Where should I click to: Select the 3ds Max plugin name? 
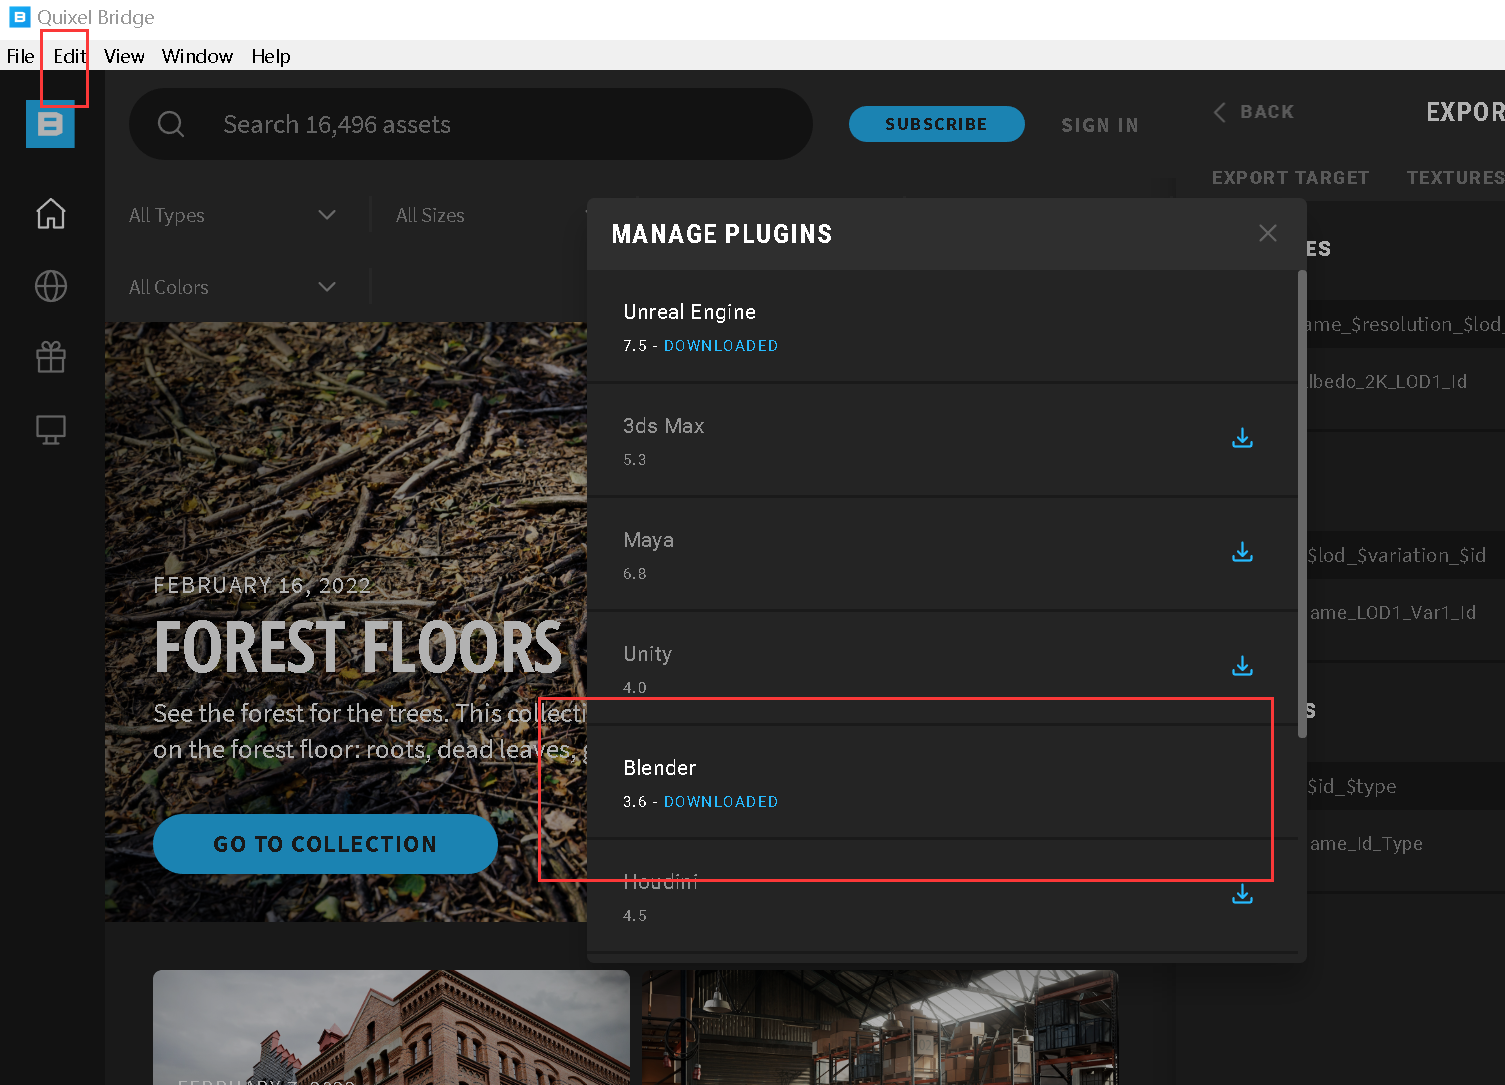[x=663, y=426]
